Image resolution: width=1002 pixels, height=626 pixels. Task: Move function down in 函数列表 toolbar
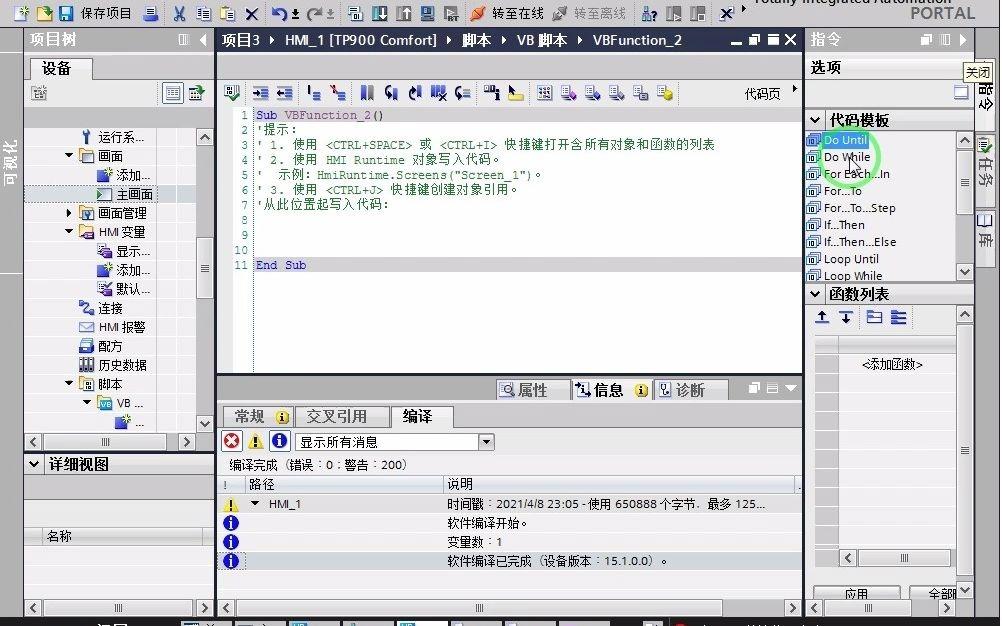(x=846, y=317)
